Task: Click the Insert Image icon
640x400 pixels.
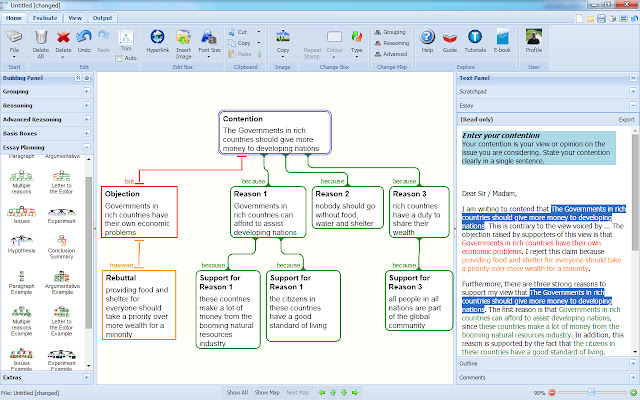Action: coord(183,37)
